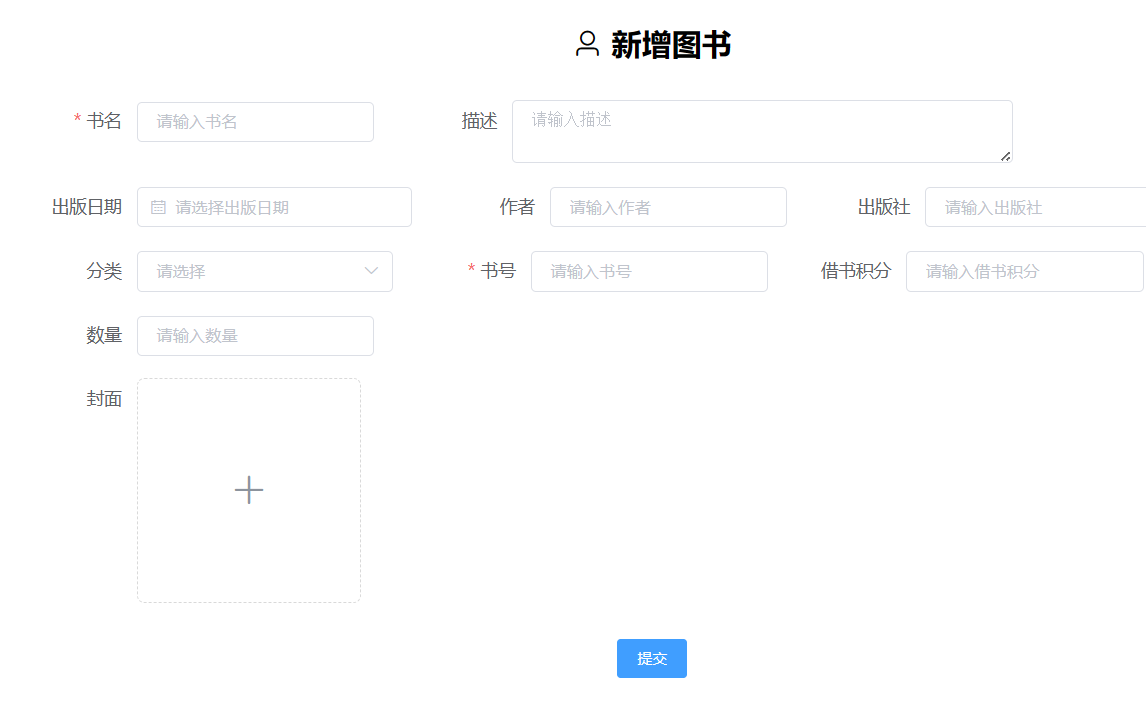This screenshot has height=707, width=1146.
Task: Click the 书号 label
Action: point(498,271)
